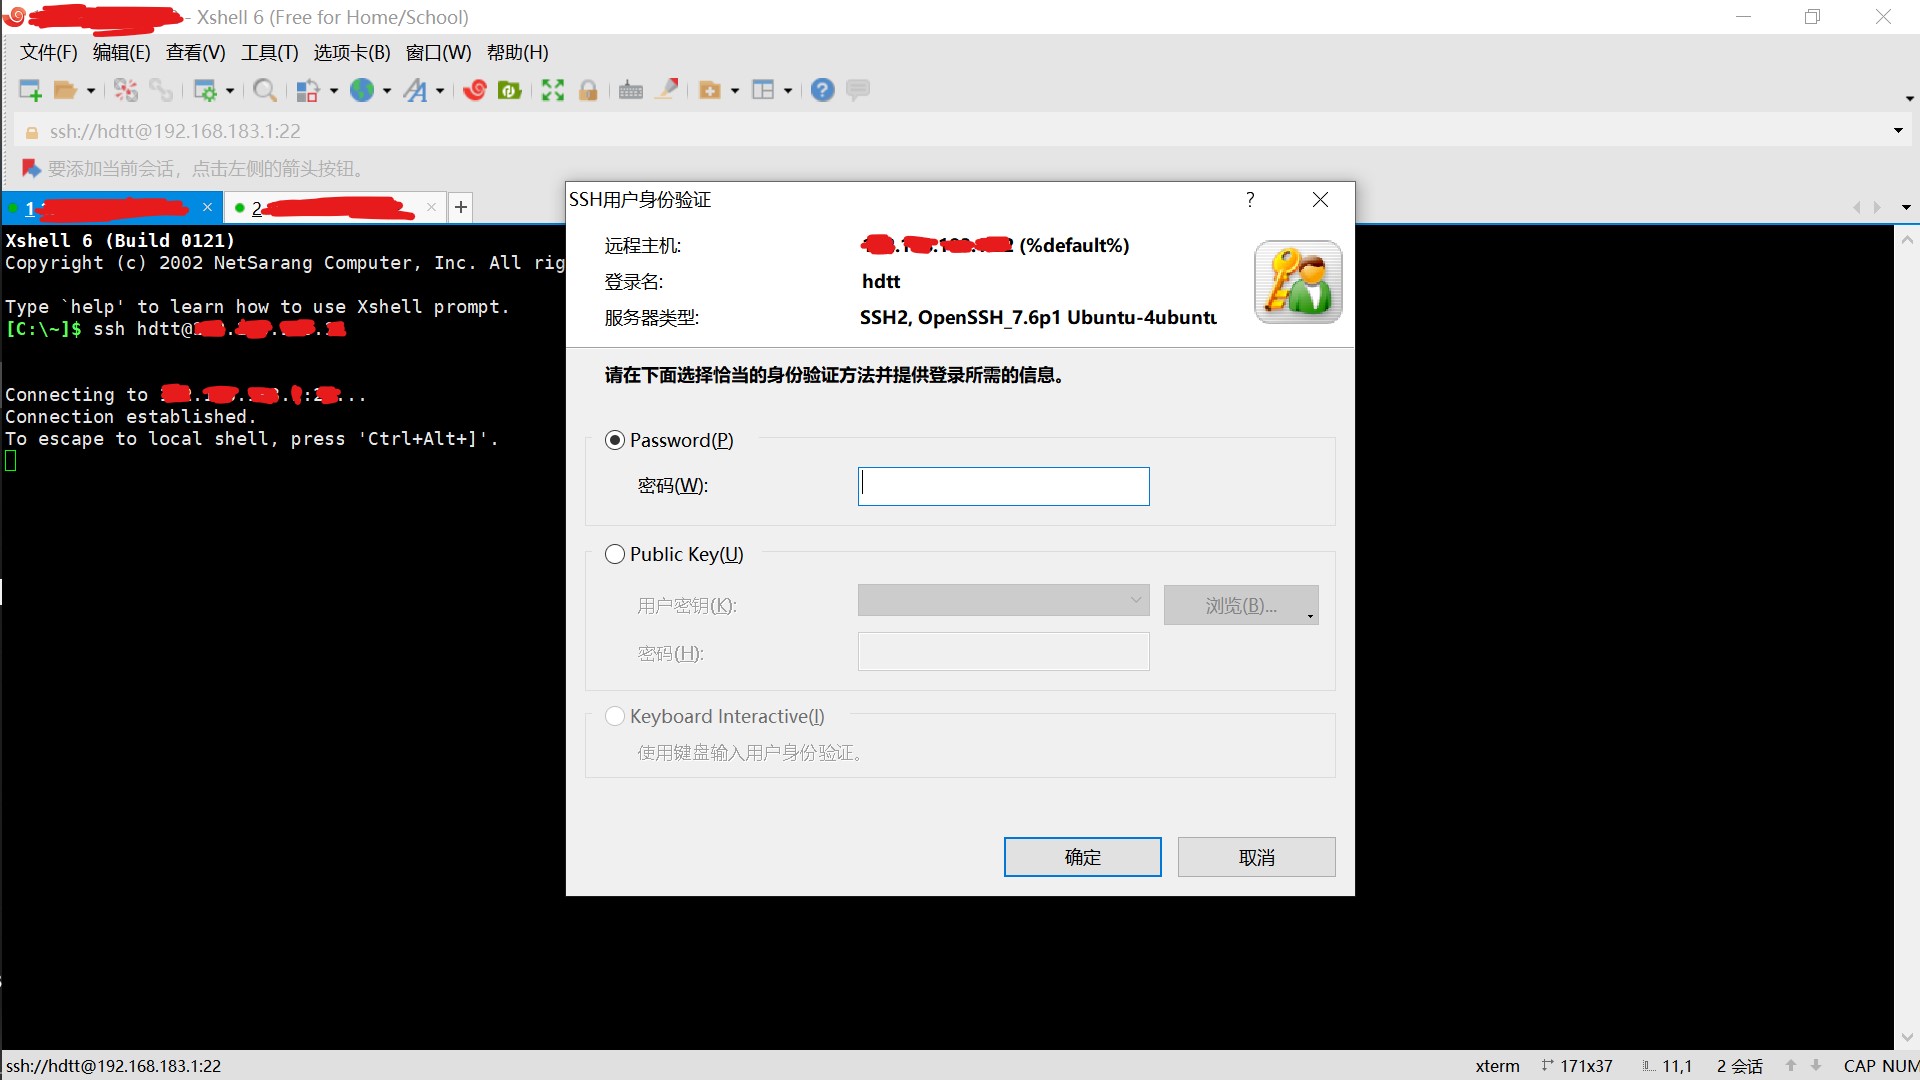Select the Password(P) radio button
Viewport: 1920px width, 1080px height.
click(x=615, y=440)
